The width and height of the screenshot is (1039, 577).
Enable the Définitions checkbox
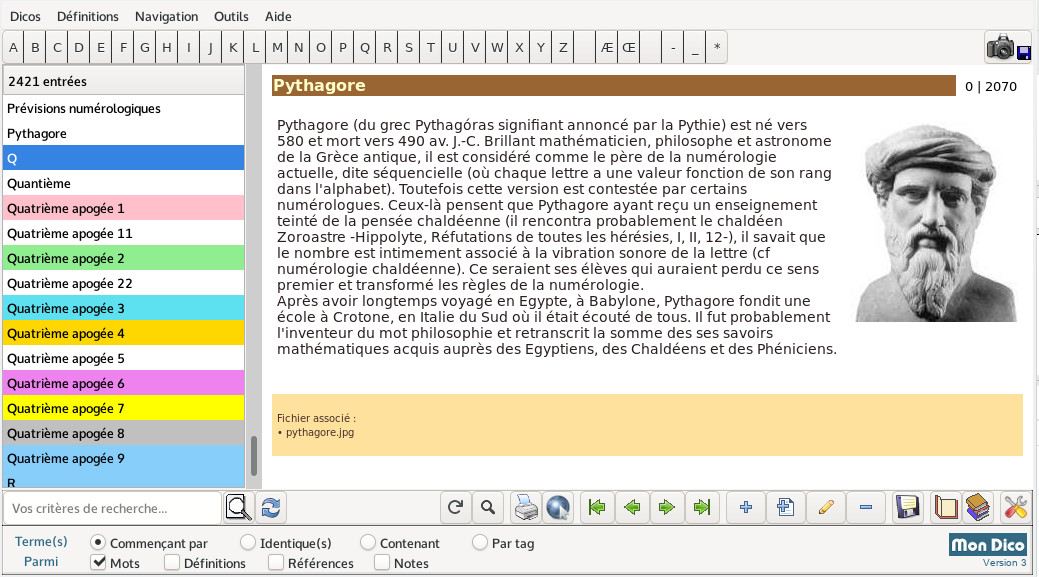point(172,563)
